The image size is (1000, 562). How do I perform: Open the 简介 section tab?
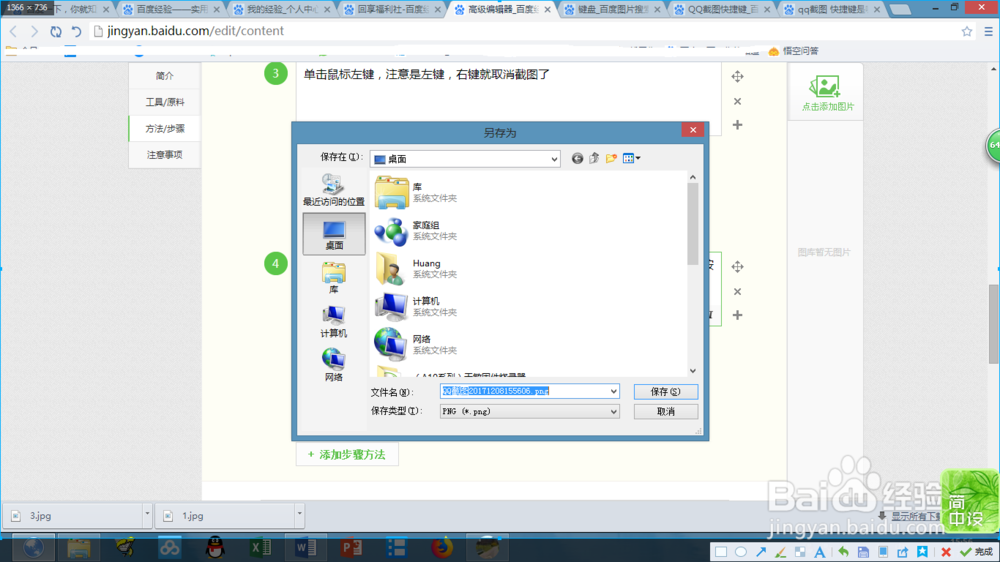point(165,75)
